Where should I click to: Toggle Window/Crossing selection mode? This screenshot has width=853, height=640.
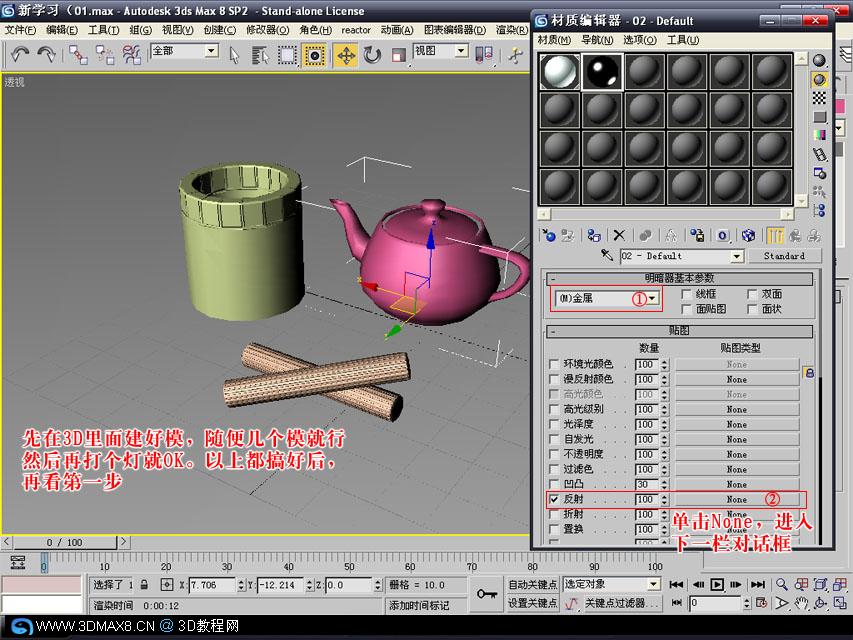pos(314,55)
